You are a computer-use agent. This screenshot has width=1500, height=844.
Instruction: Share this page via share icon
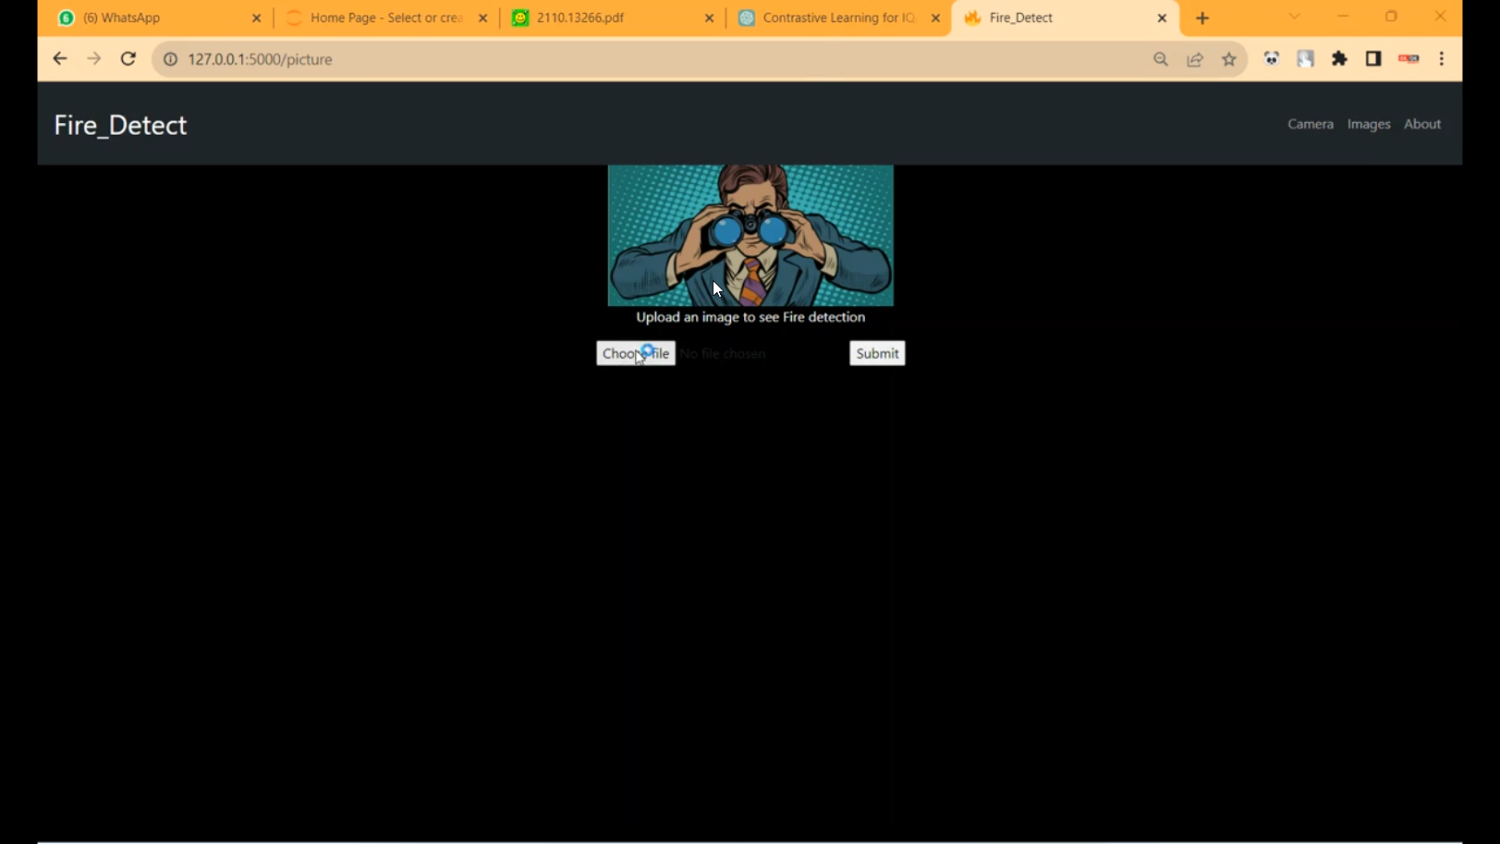pyautogui.click(x=1195, y=59)
